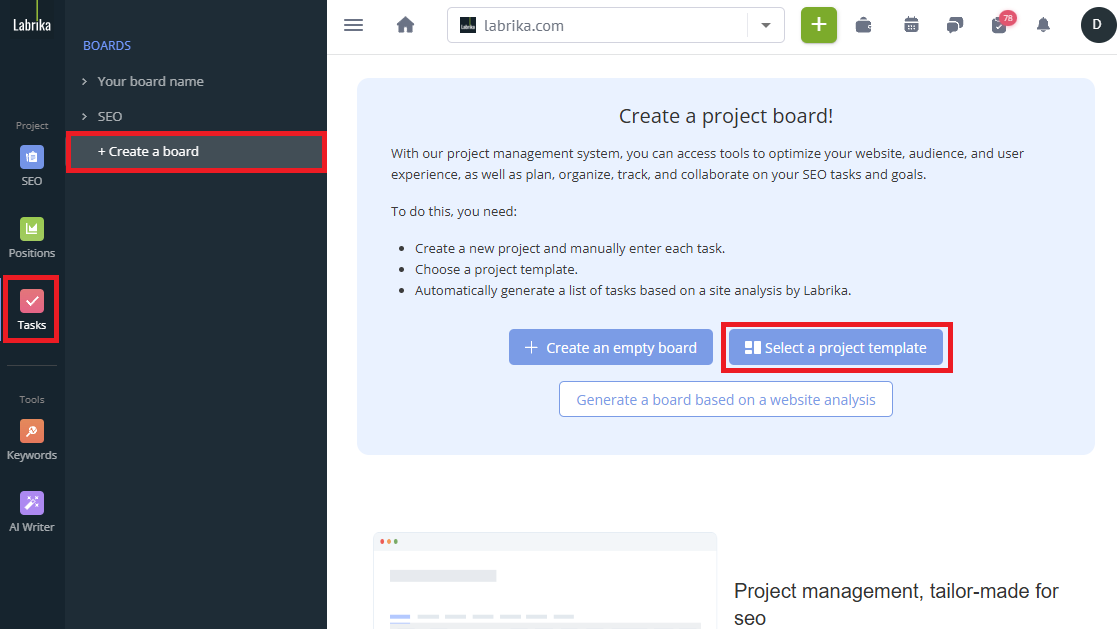Screen dimensions: 1117x629
Task: Open the wallet icon in top bar
Action: tap(864, 25)
